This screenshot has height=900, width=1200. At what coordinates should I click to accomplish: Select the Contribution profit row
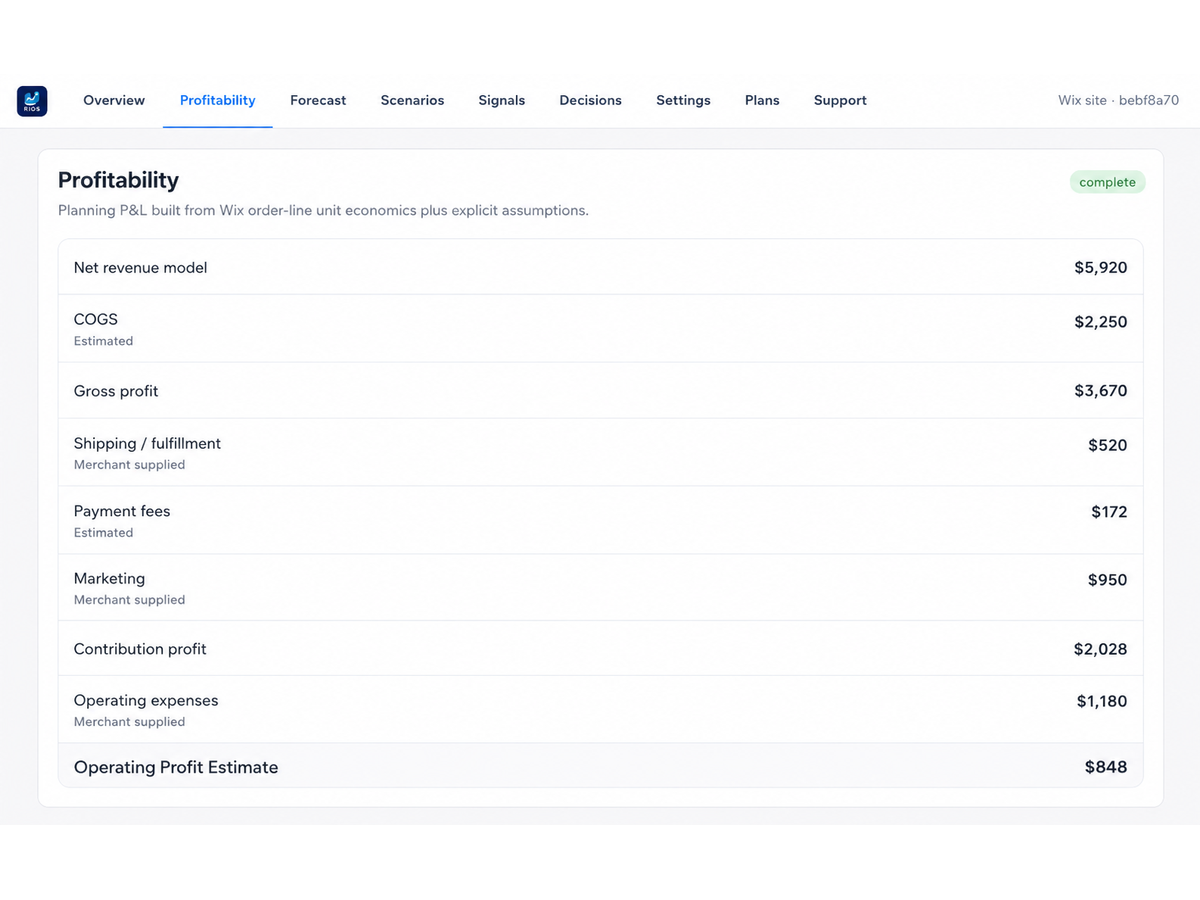(x=600, y=648)
